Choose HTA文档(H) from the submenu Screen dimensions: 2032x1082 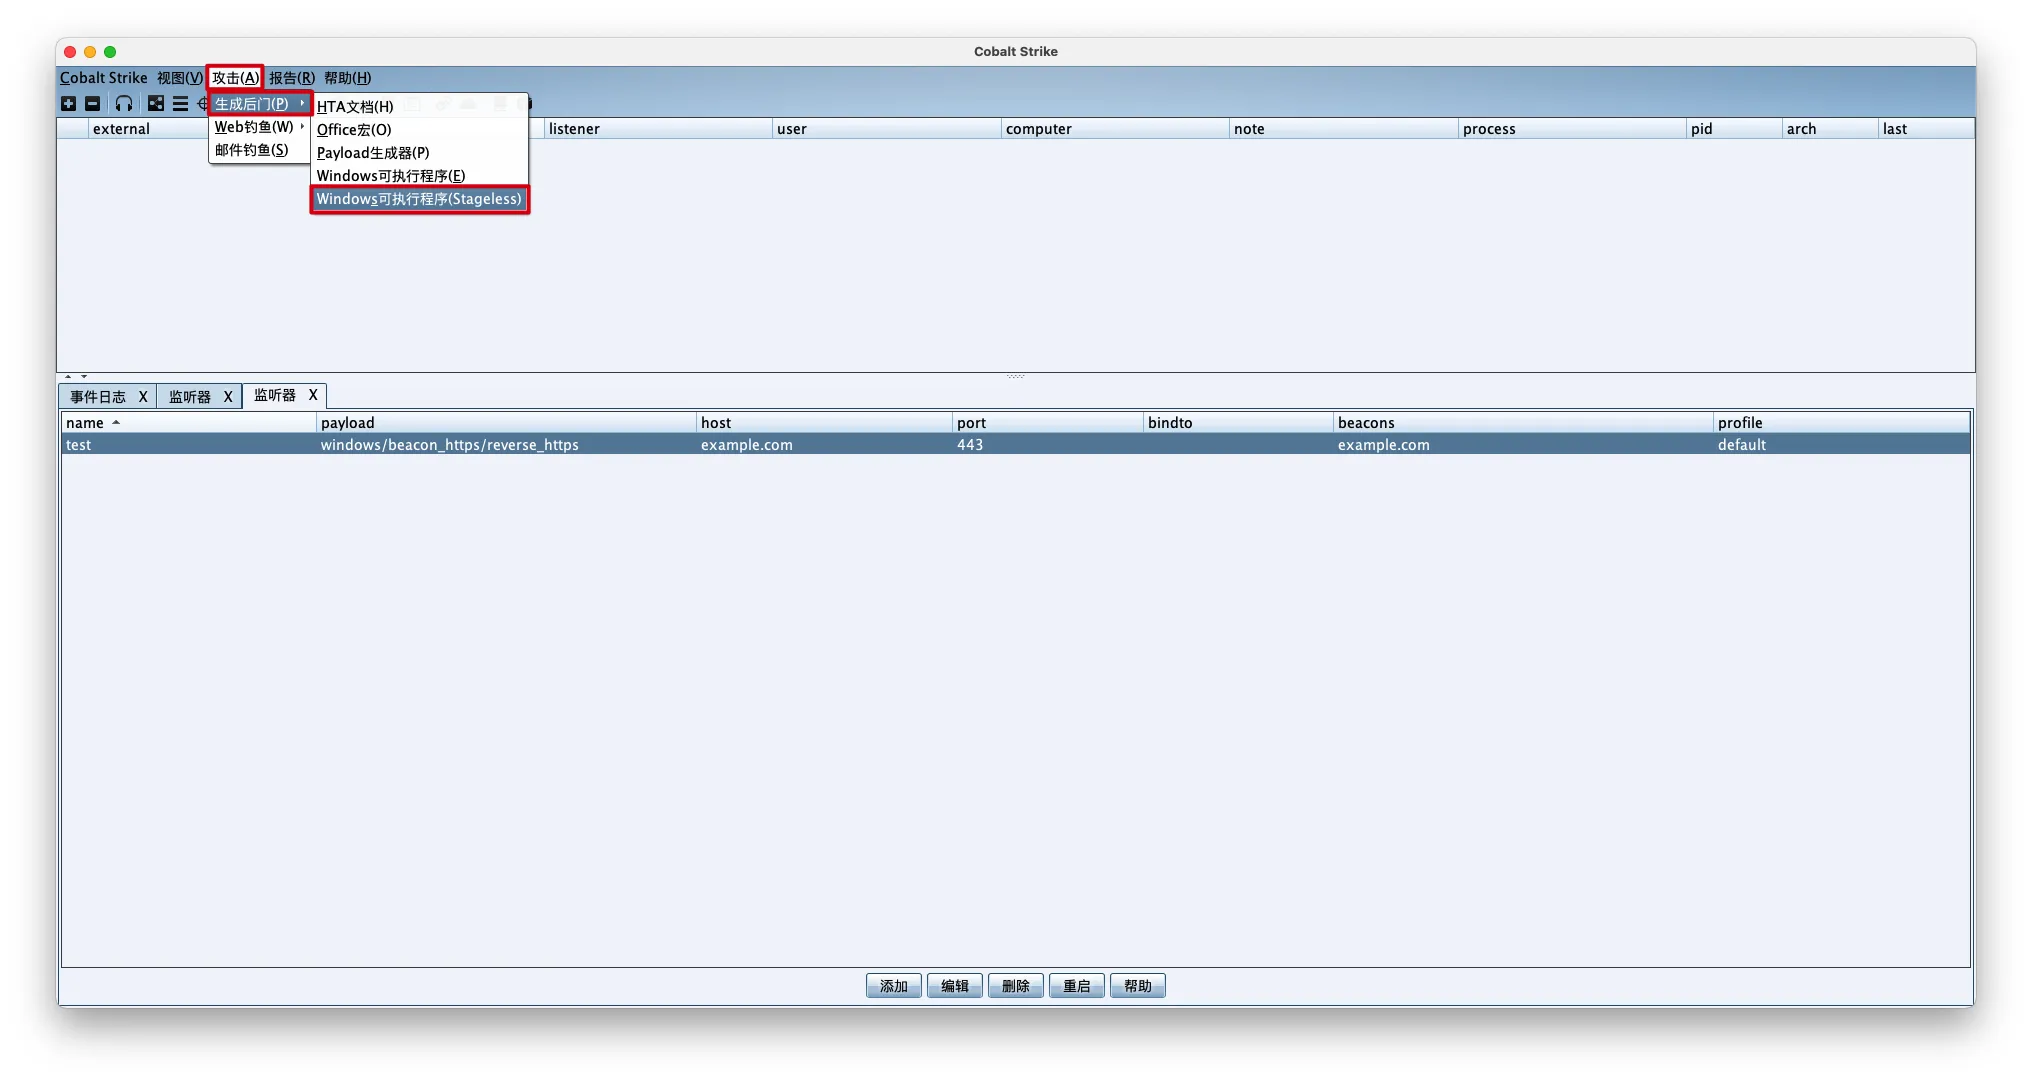[420, 107]
